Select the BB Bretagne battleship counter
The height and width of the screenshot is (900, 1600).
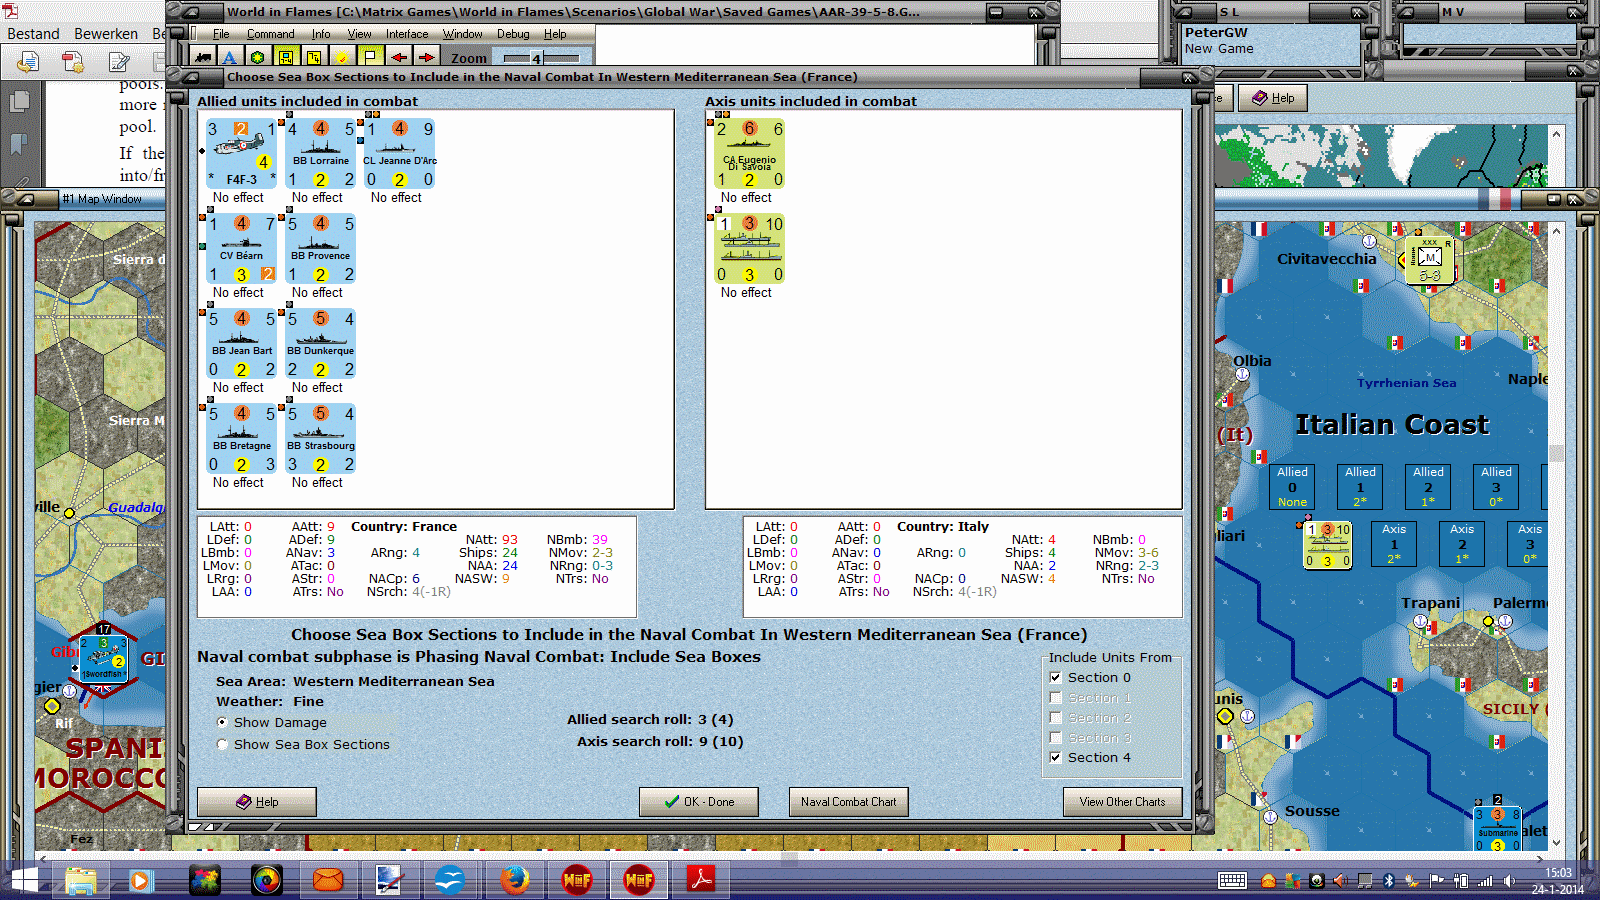point(241,439)
